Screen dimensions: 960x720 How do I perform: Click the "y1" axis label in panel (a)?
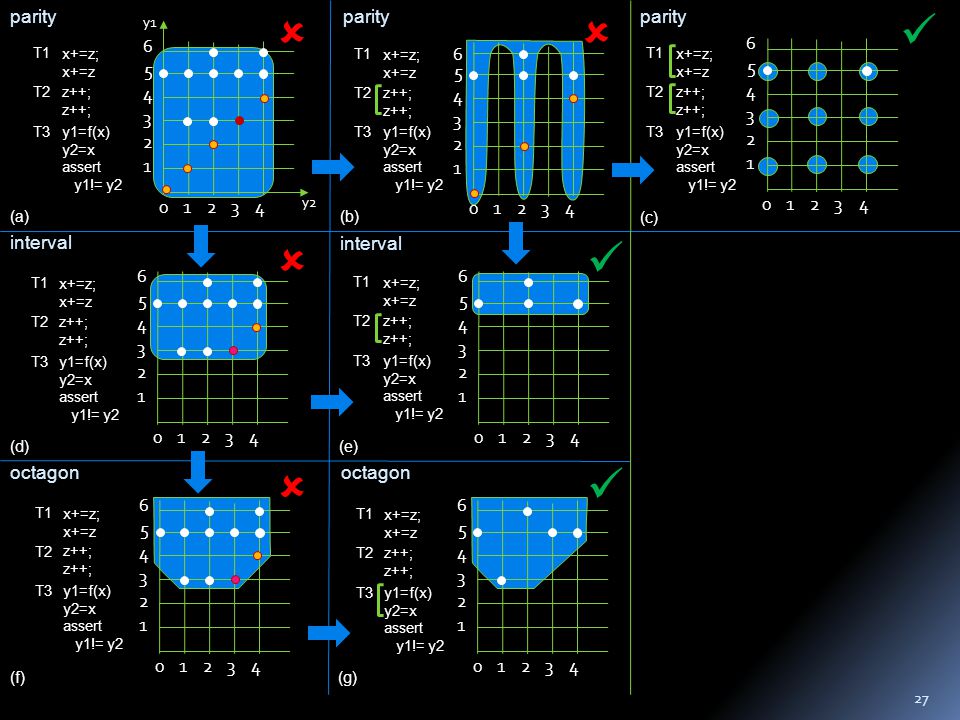[149, 24]
